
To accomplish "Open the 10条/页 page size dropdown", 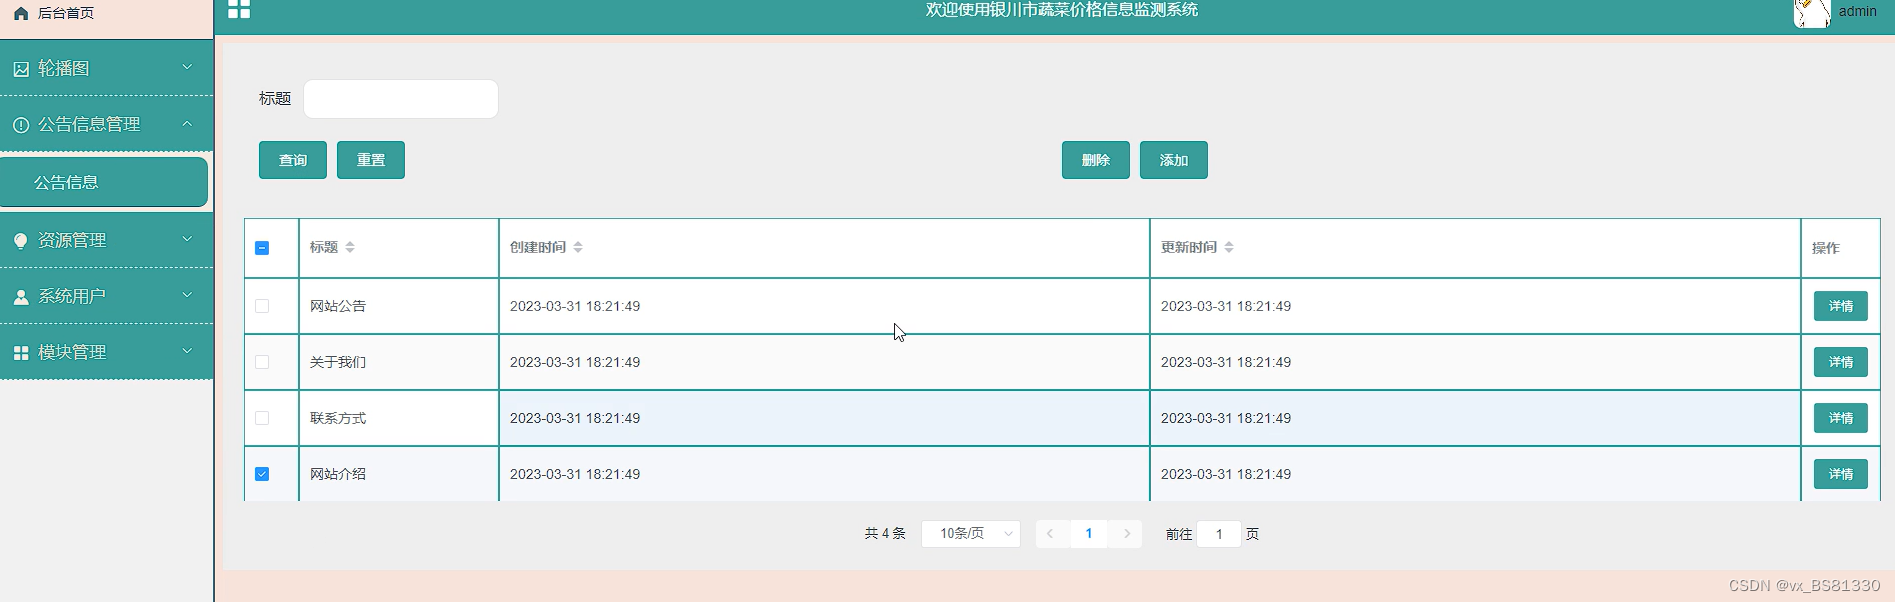I will (971, 534).
